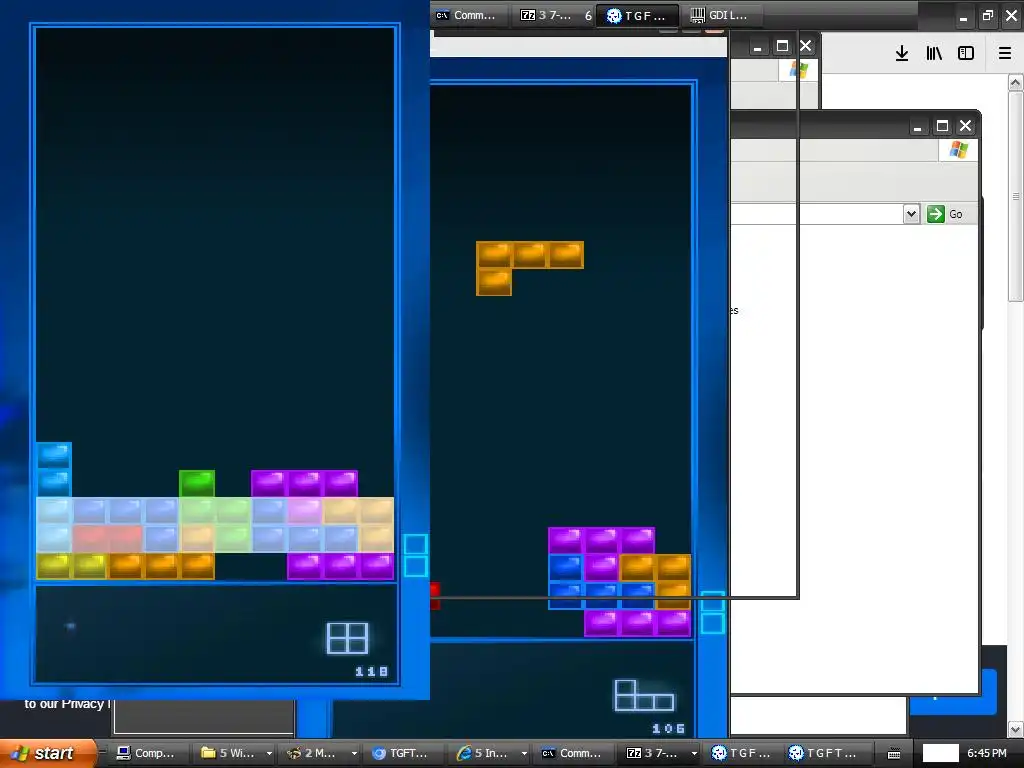Open the Firefox library bookshelf icon

934,53
